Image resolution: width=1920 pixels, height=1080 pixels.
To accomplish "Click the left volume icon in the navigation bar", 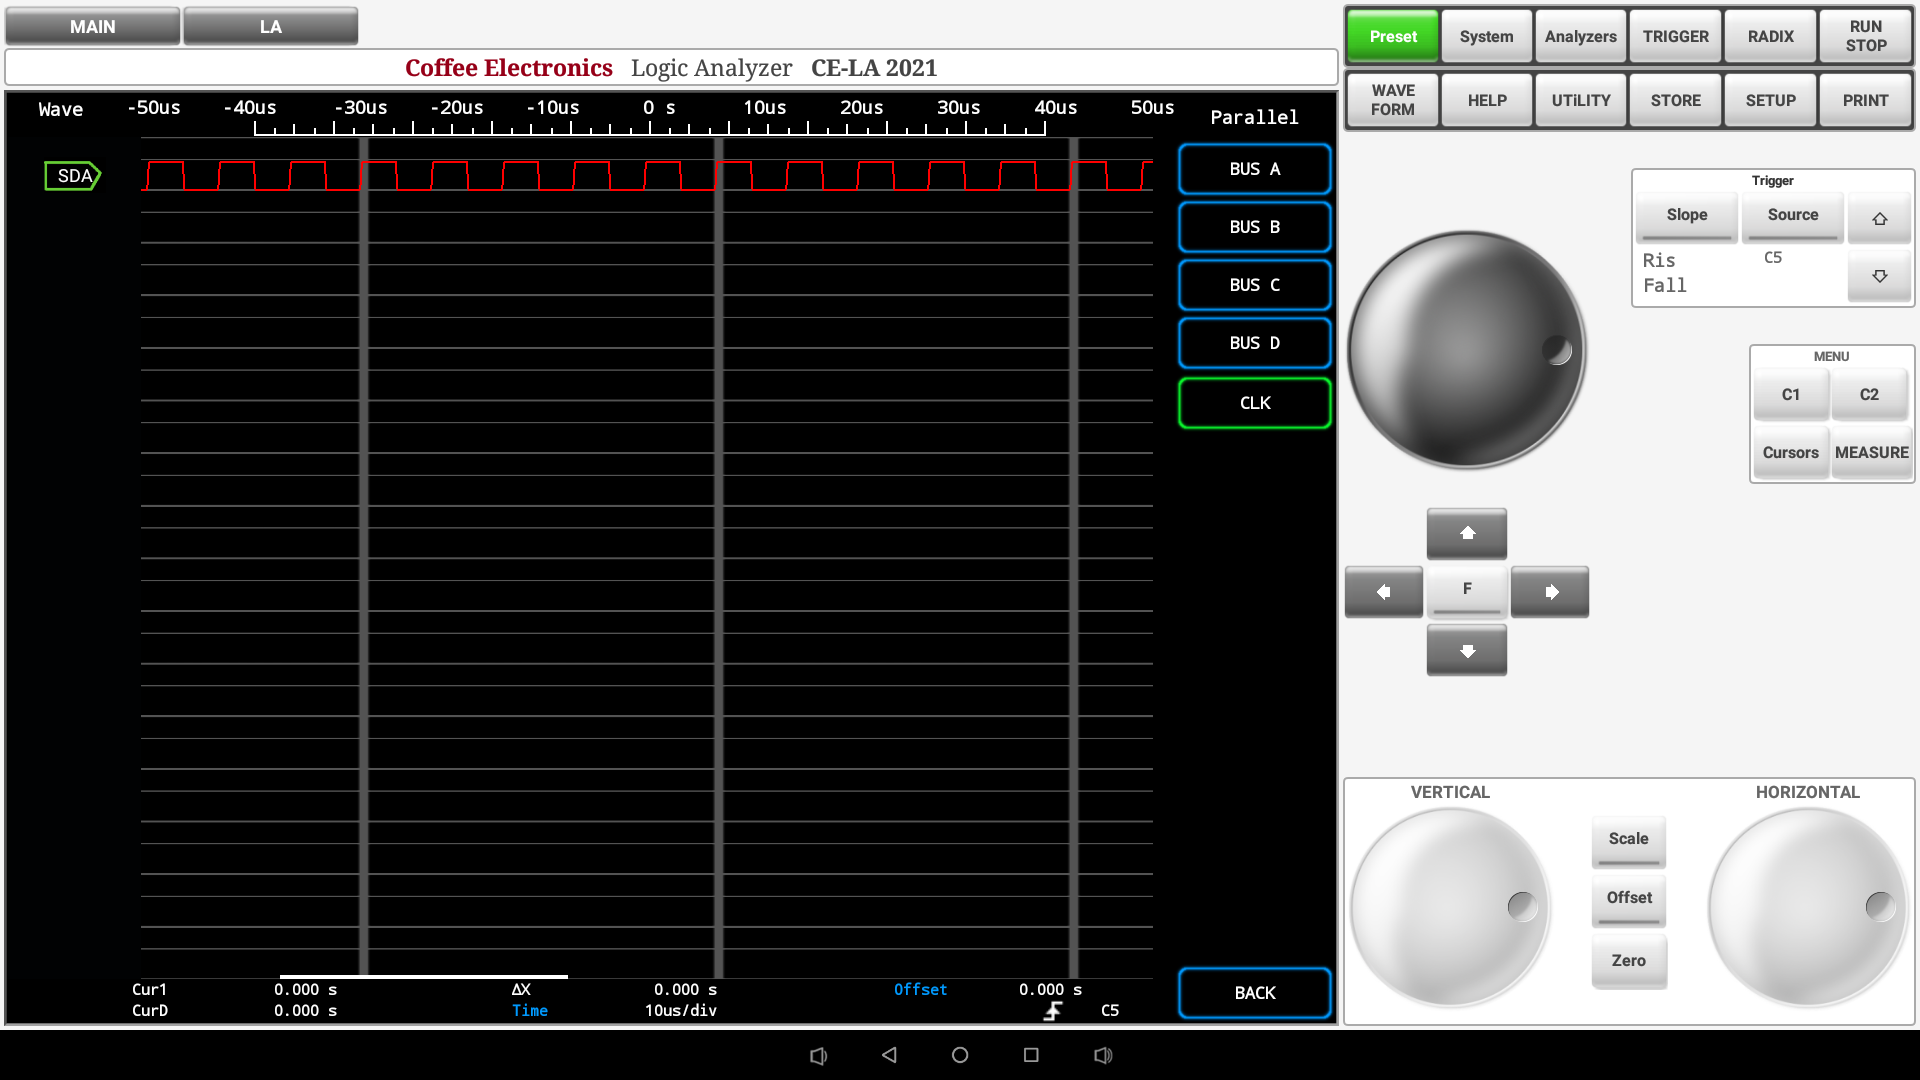I will tap(819, 1055).
